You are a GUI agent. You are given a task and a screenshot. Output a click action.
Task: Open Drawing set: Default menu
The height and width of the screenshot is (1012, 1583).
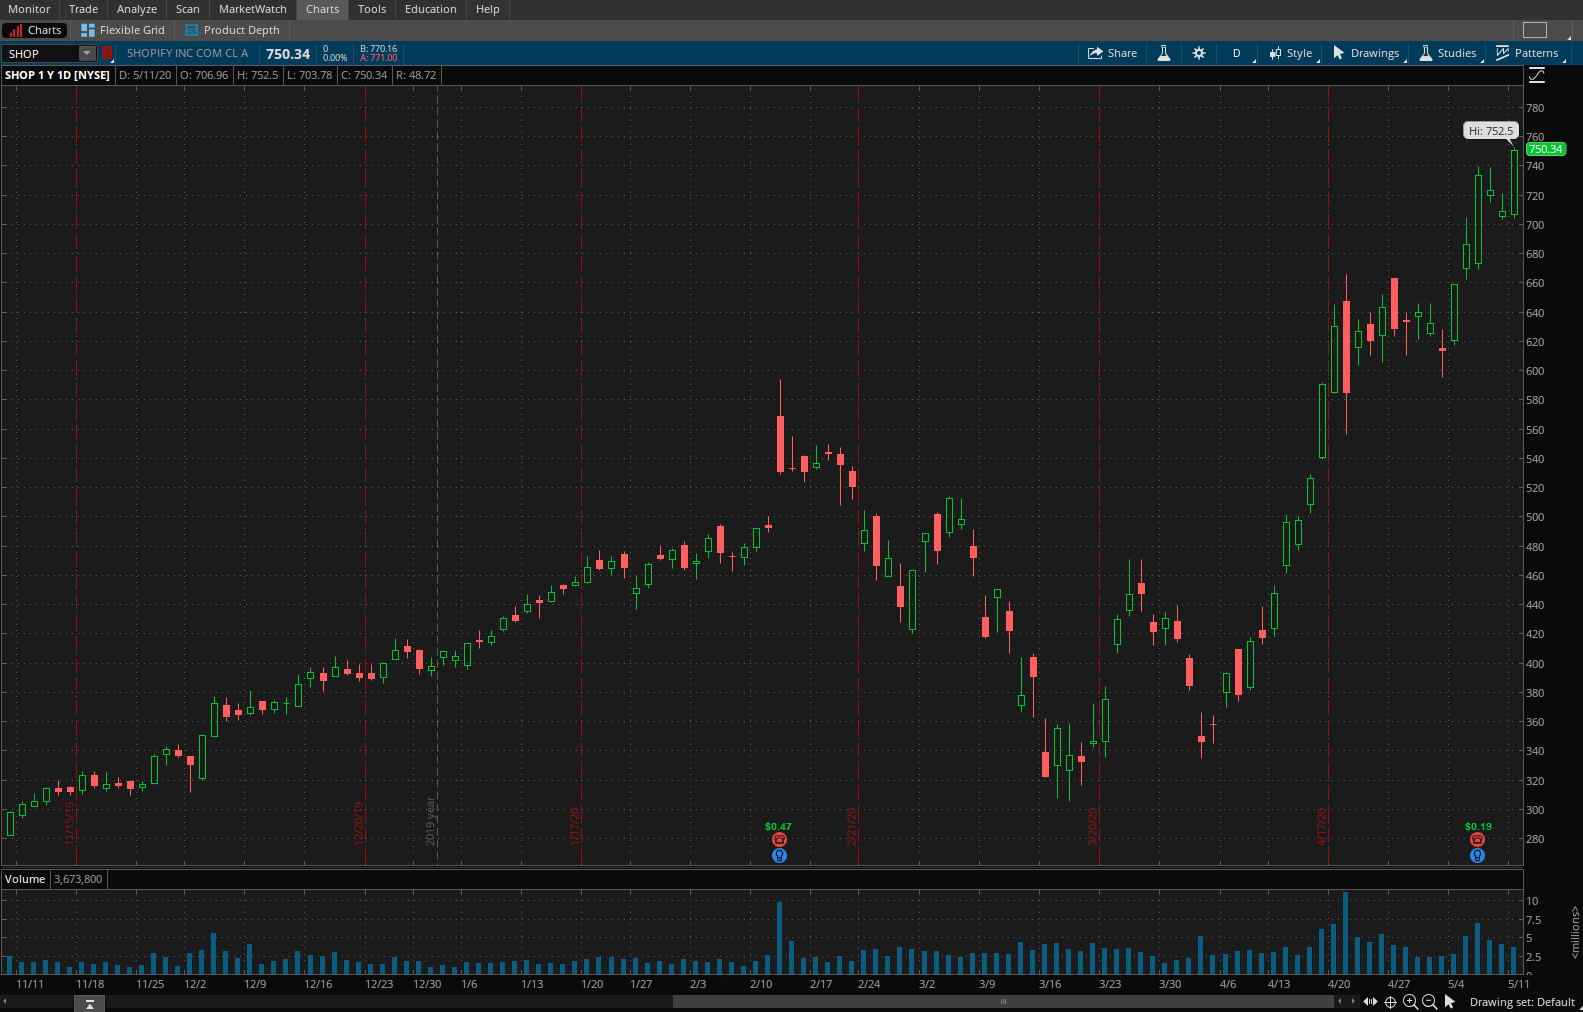coord(1522,1002)
